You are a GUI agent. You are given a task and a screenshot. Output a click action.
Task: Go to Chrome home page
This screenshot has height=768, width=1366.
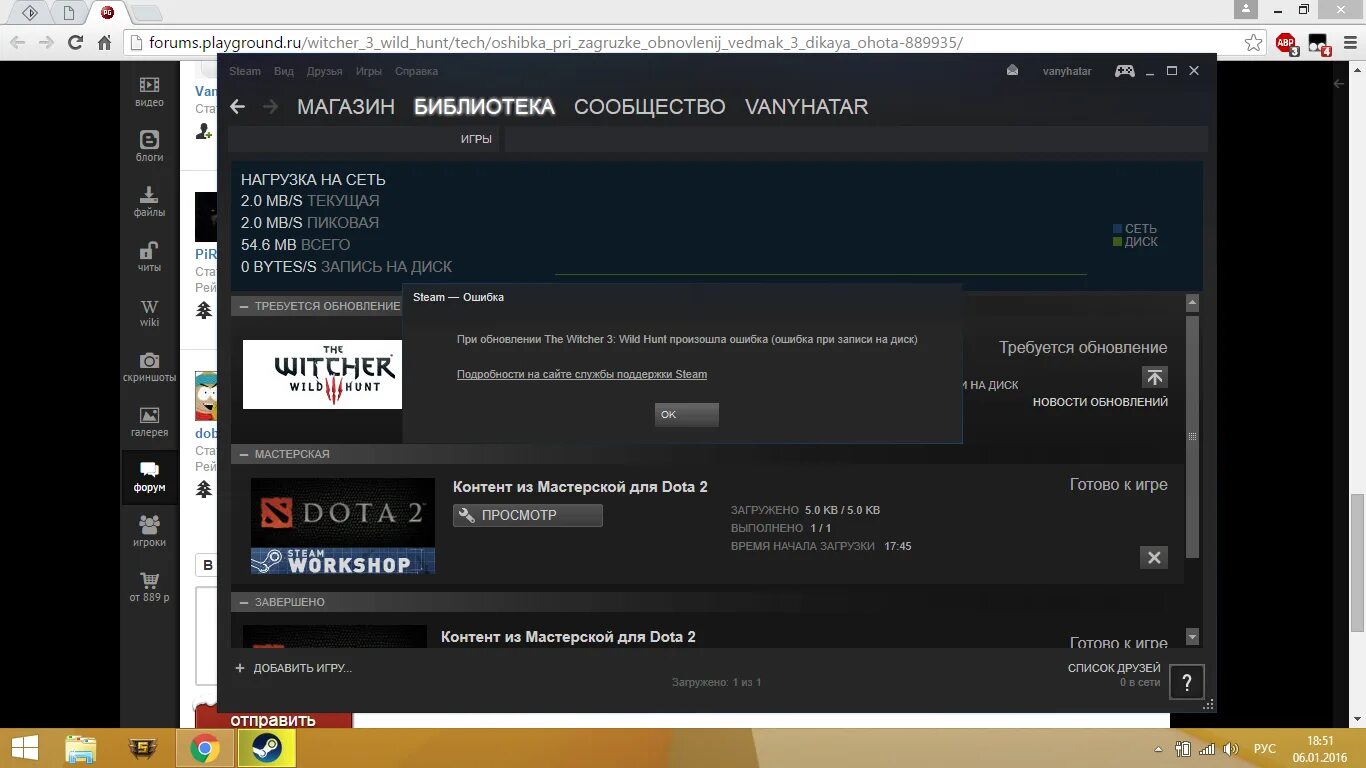(x=104, y=42)
